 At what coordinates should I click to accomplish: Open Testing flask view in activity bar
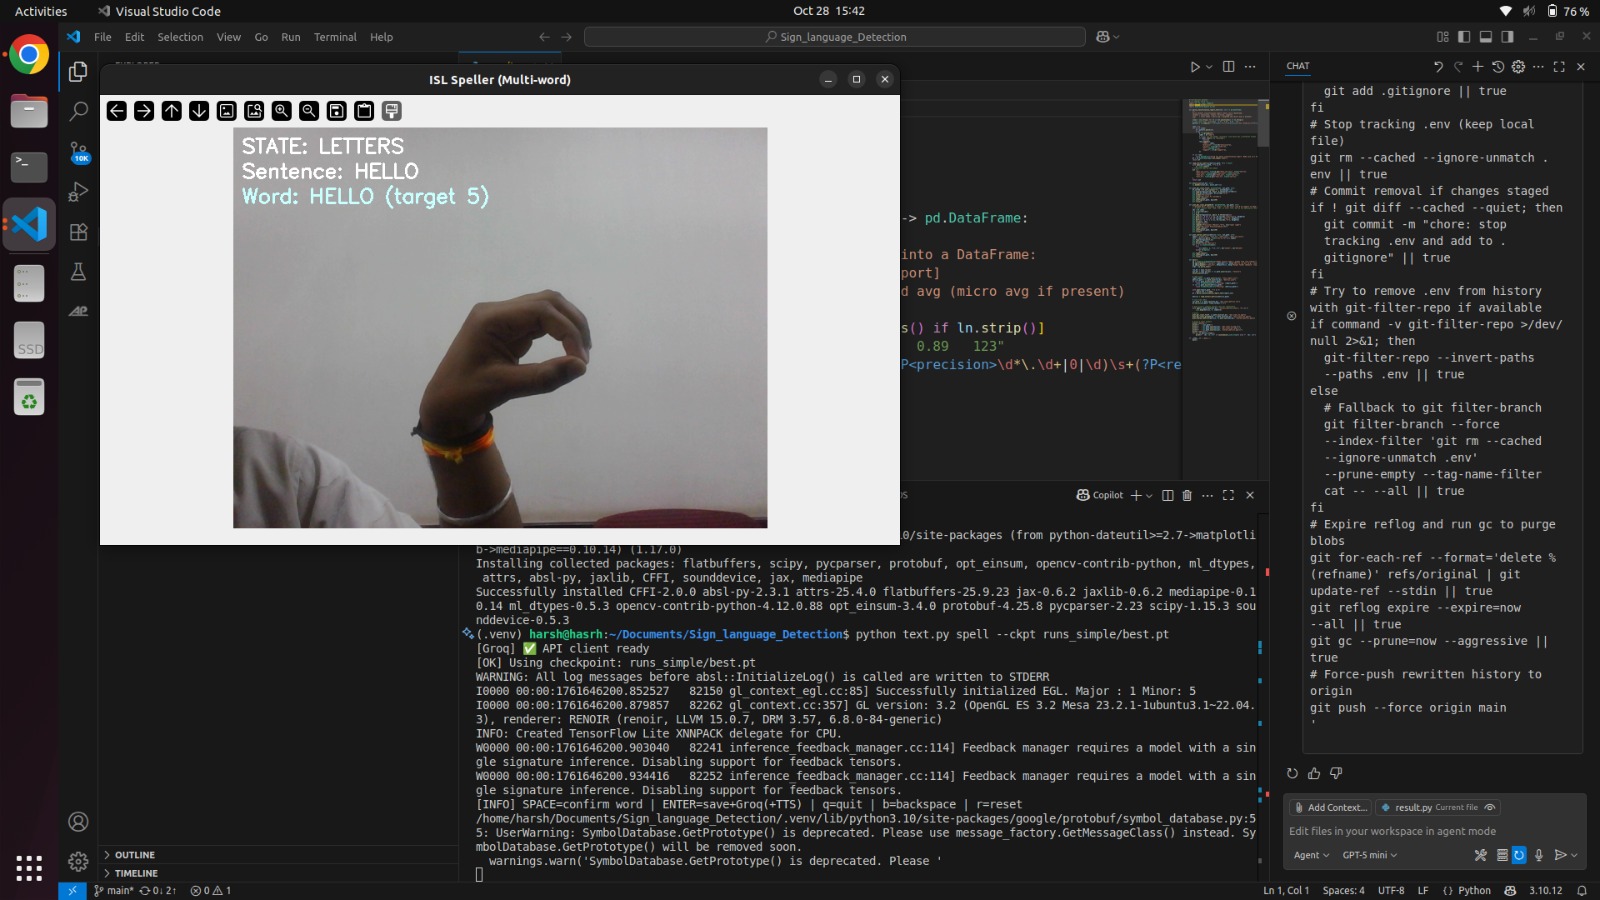pyautogui.click(x=78, y=272)
